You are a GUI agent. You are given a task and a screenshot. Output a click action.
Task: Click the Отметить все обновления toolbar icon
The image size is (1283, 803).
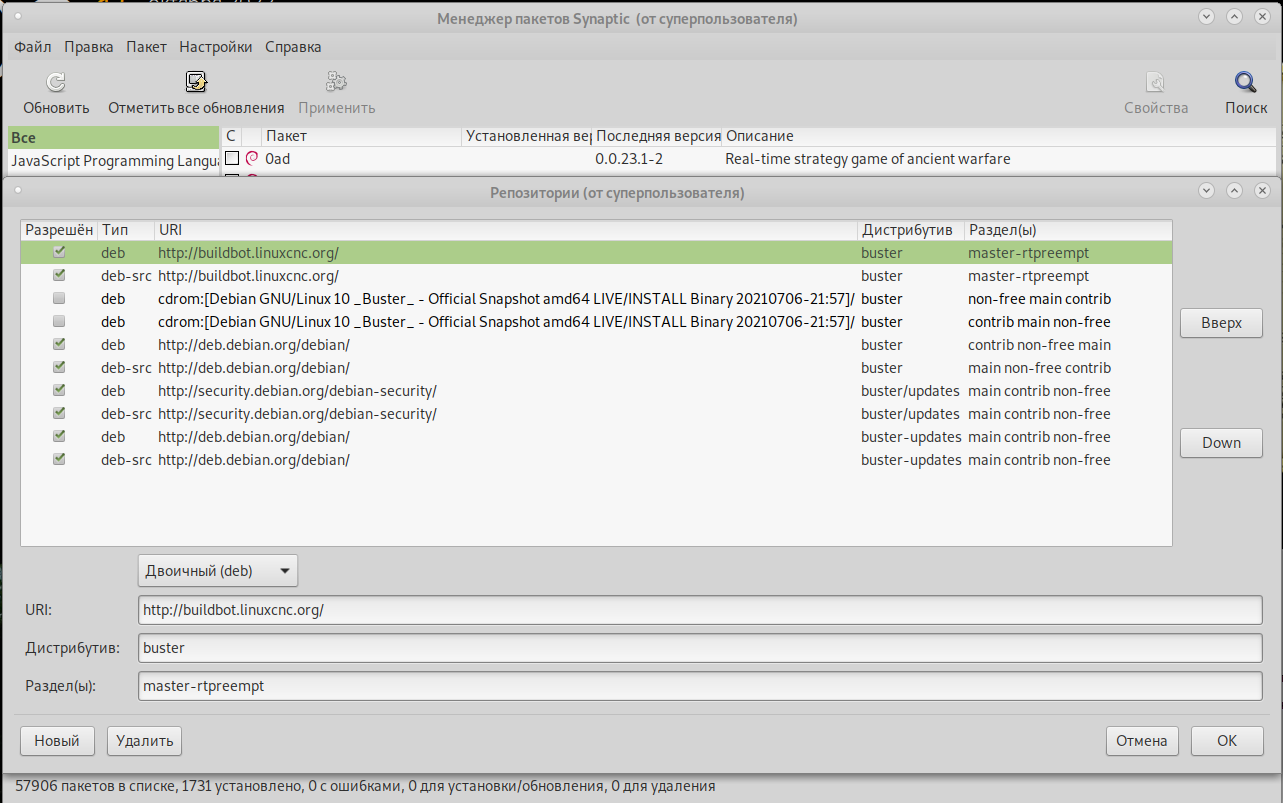click(196, 82)
